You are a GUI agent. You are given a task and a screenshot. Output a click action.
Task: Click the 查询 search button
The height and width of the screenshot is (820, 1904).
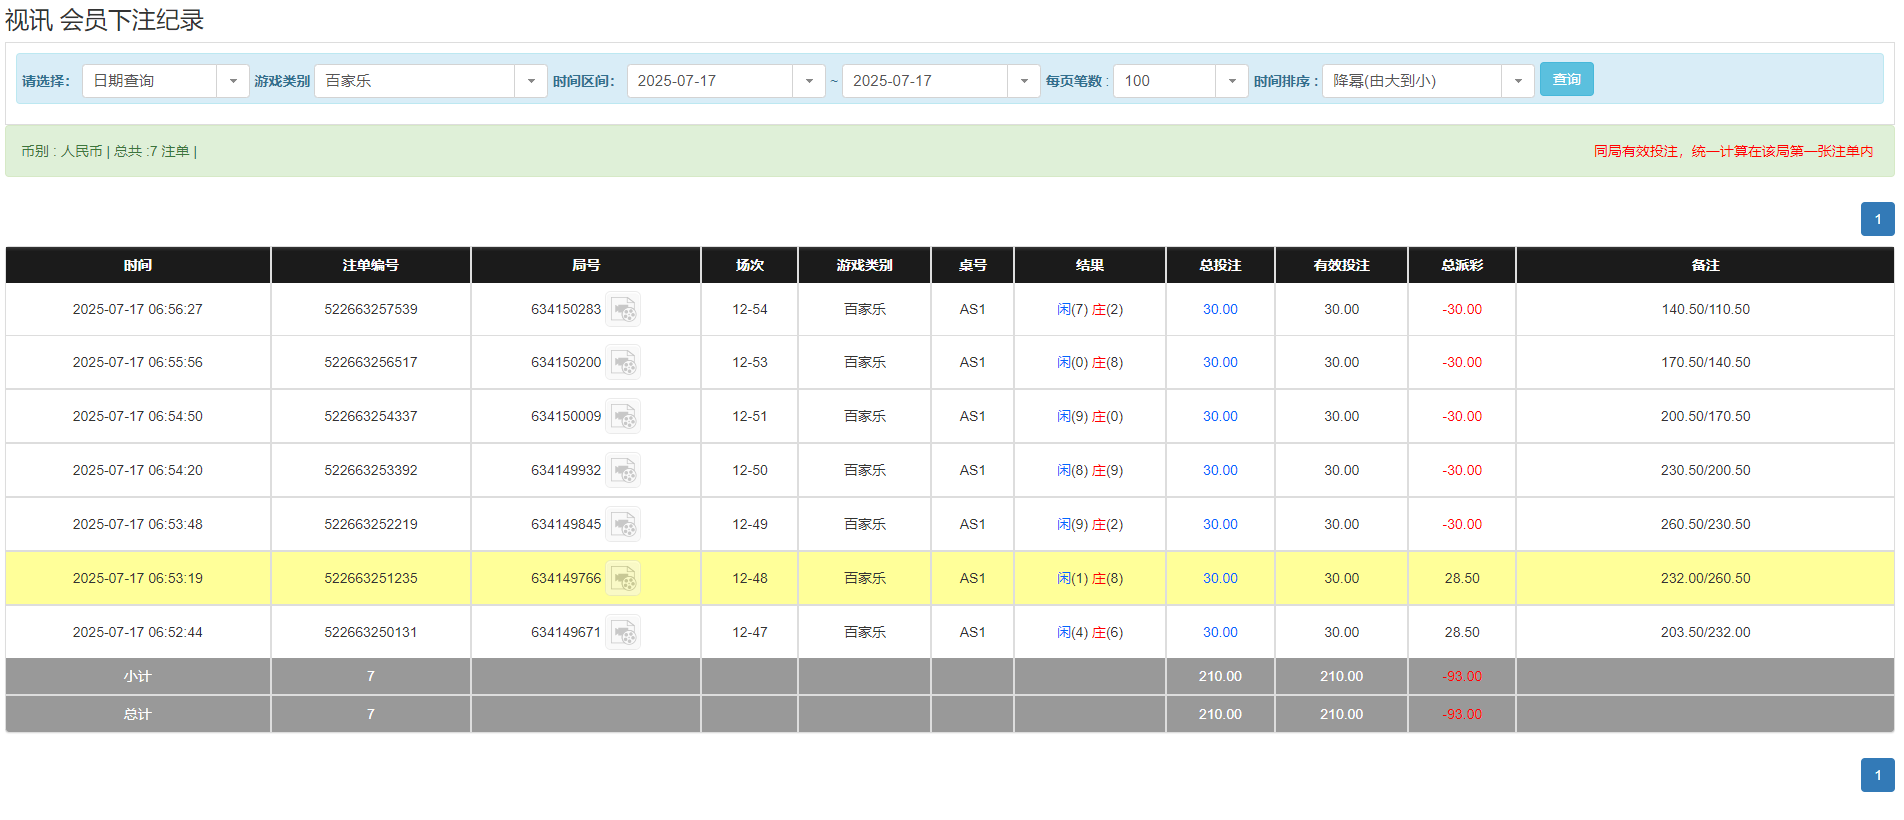tap(1566, 80)
